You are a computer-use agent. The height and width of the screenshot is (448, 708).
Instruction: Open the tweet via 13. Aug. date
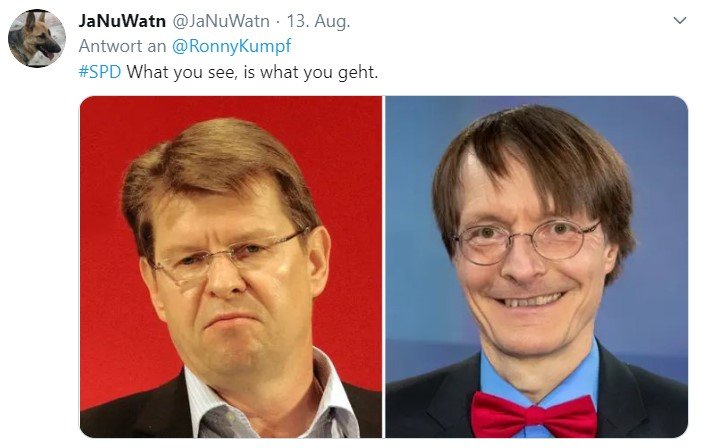pos(318,21)
